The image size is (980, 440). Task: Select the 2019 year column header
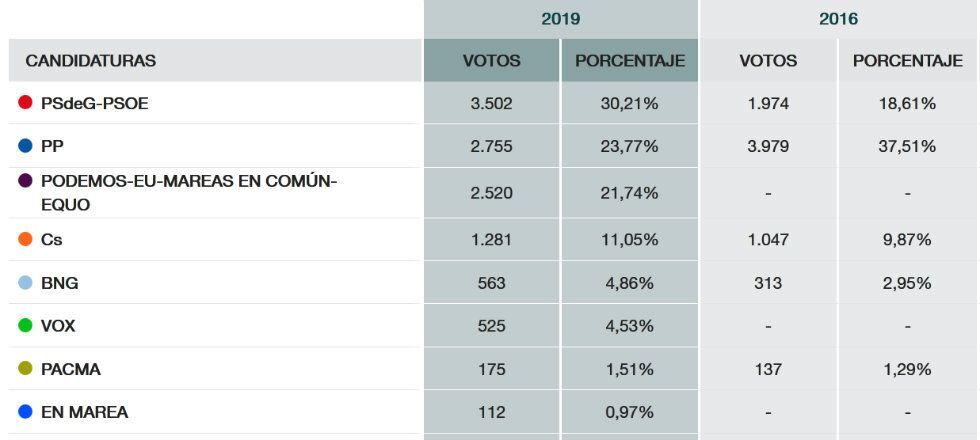[560, 19]
